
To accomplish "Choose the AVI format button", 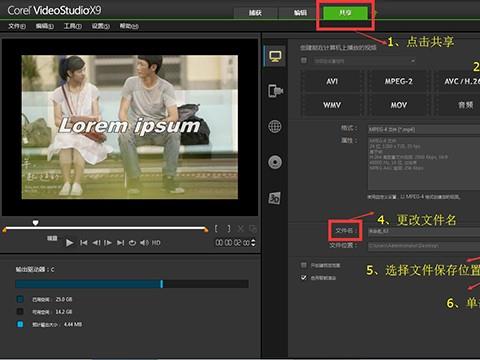I will pos(332,81).
